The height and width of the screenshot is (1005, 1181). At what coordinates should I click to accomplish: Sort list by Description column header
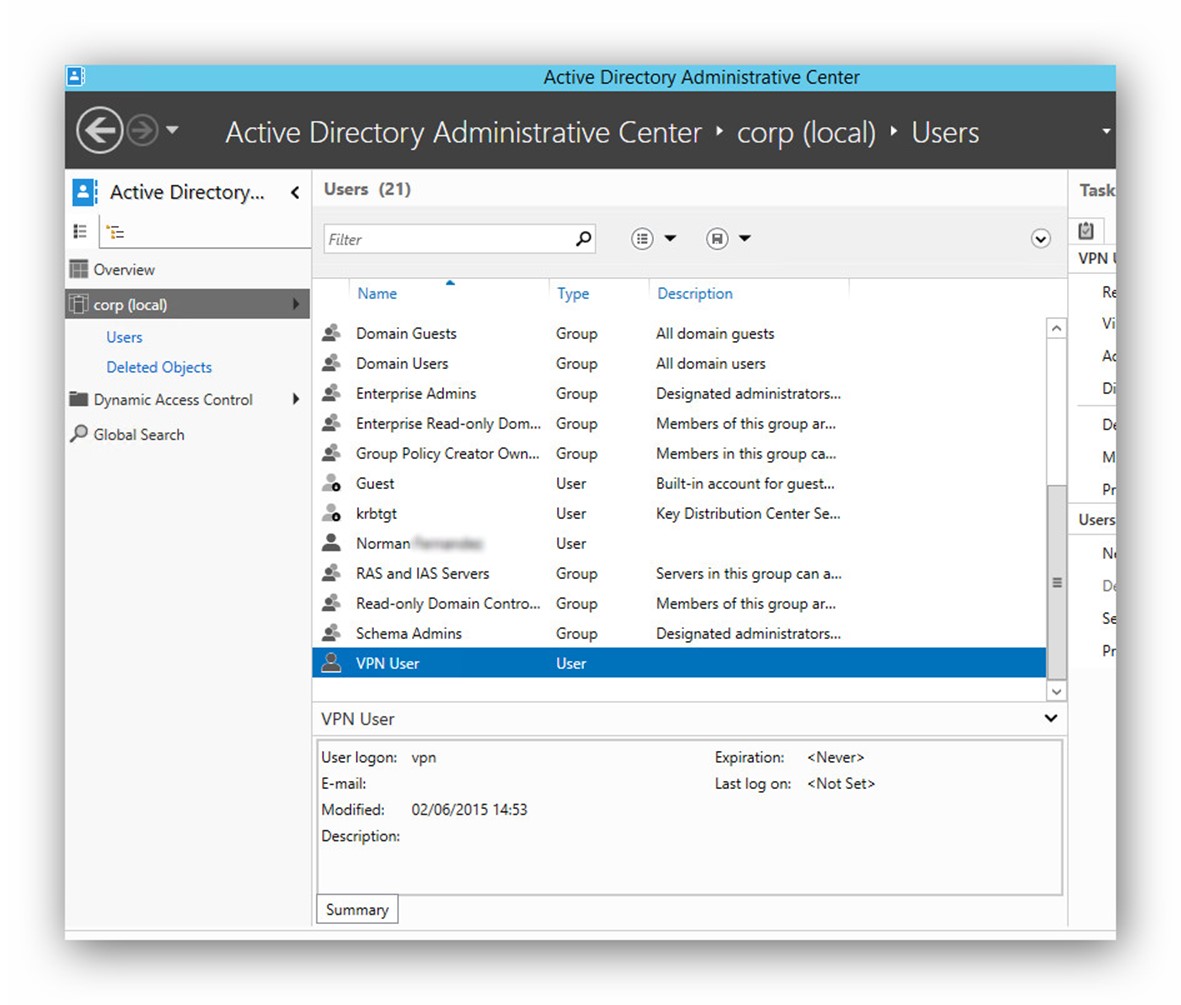(x=694, y=294)
